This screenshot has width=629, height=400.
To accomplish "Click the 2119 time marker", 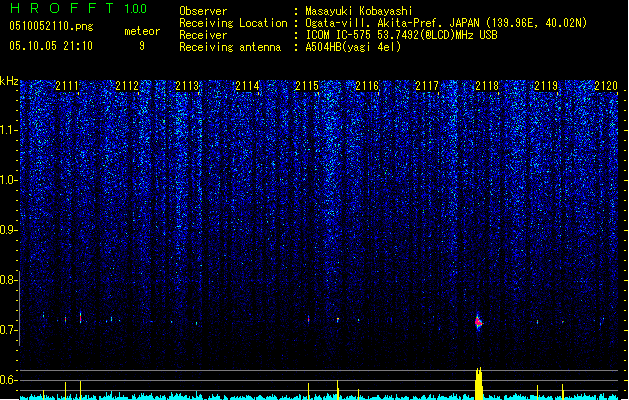I will click(x=547, y=86).
